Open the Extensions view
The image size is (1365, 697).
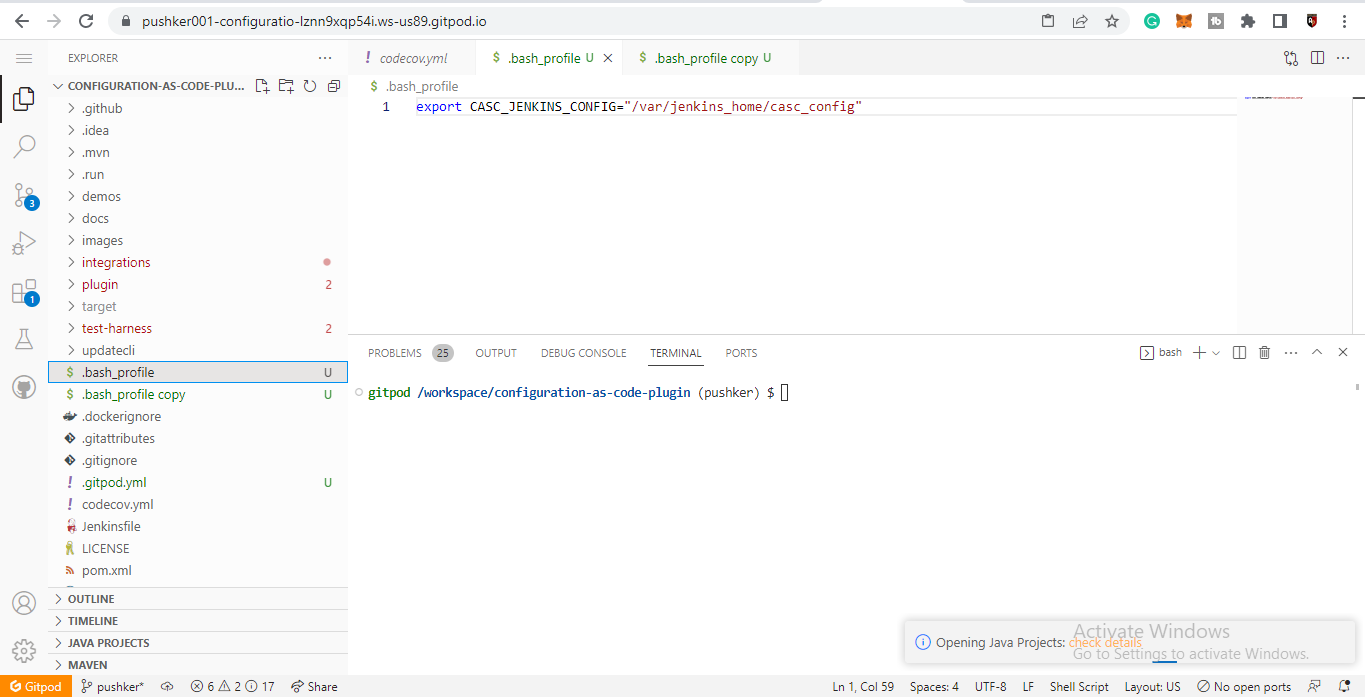click(x=24, y=291)
